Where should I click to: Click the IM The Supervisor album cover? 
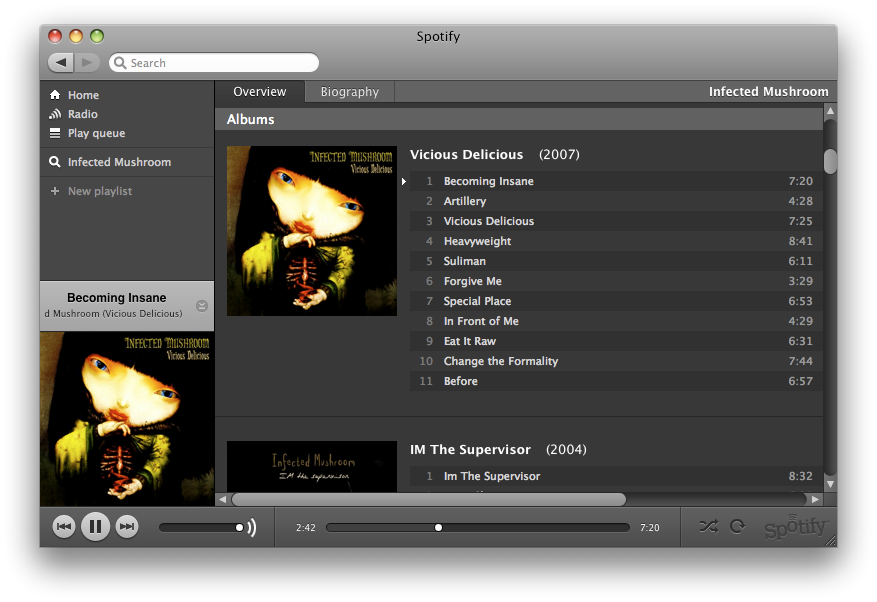coord(312,467)
